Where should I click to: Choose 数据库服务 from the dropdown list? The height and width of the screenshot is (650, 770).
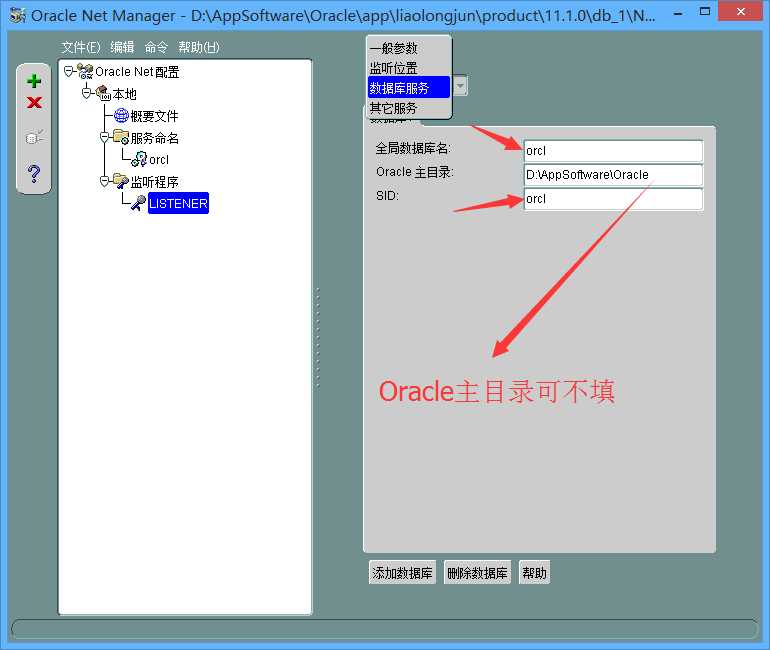[x=409, y=88]
